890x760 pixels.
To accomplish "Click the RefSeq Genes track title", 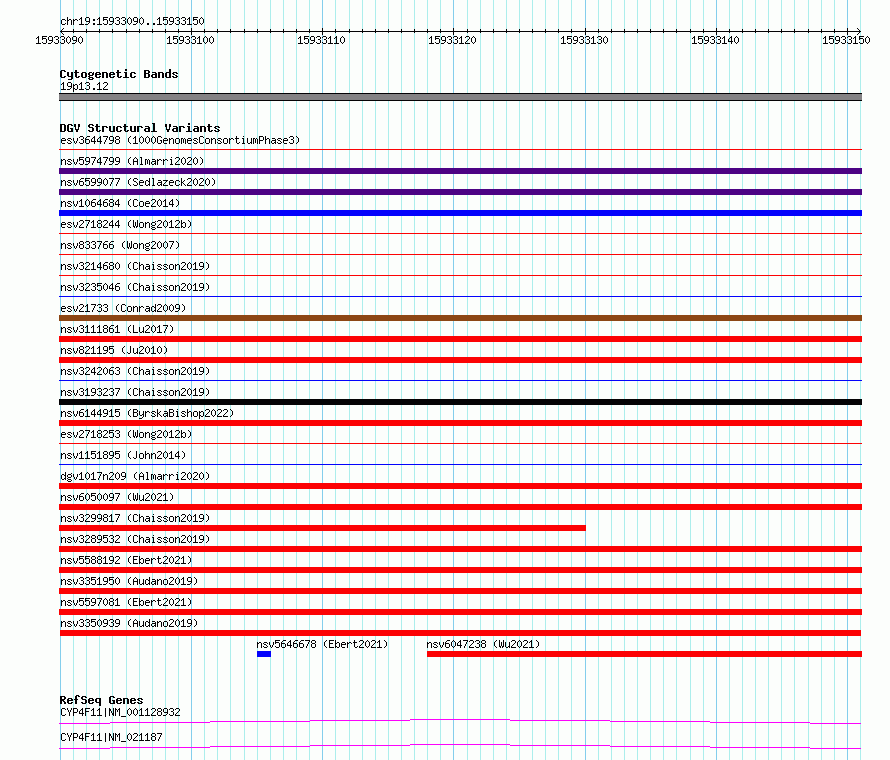I will pos(101,700).
